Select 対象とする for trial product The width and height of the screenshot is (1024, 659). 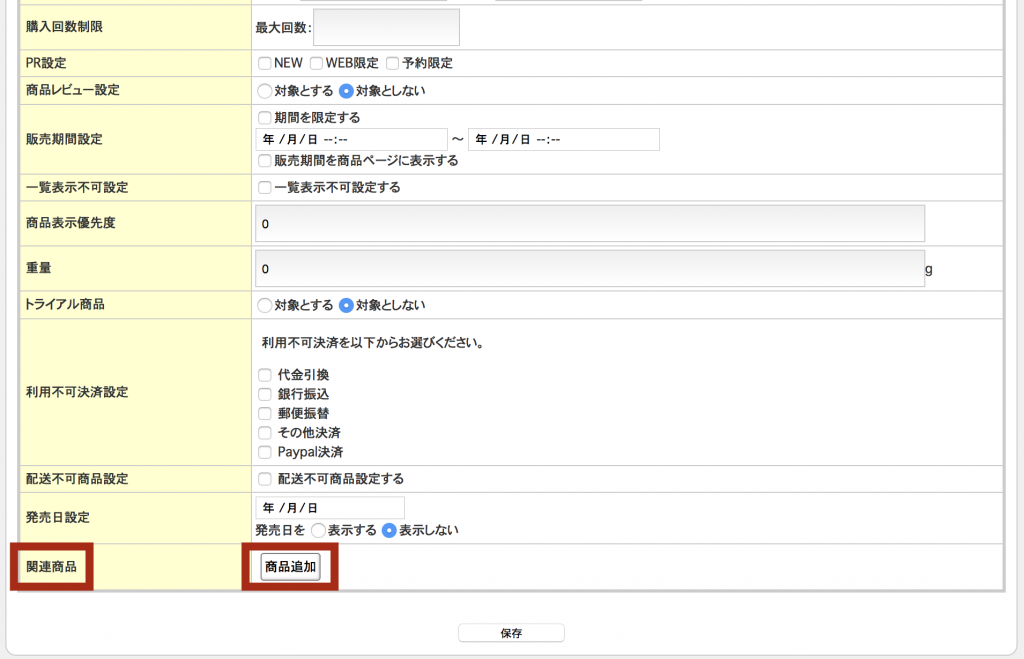click(x=264, y=307)
